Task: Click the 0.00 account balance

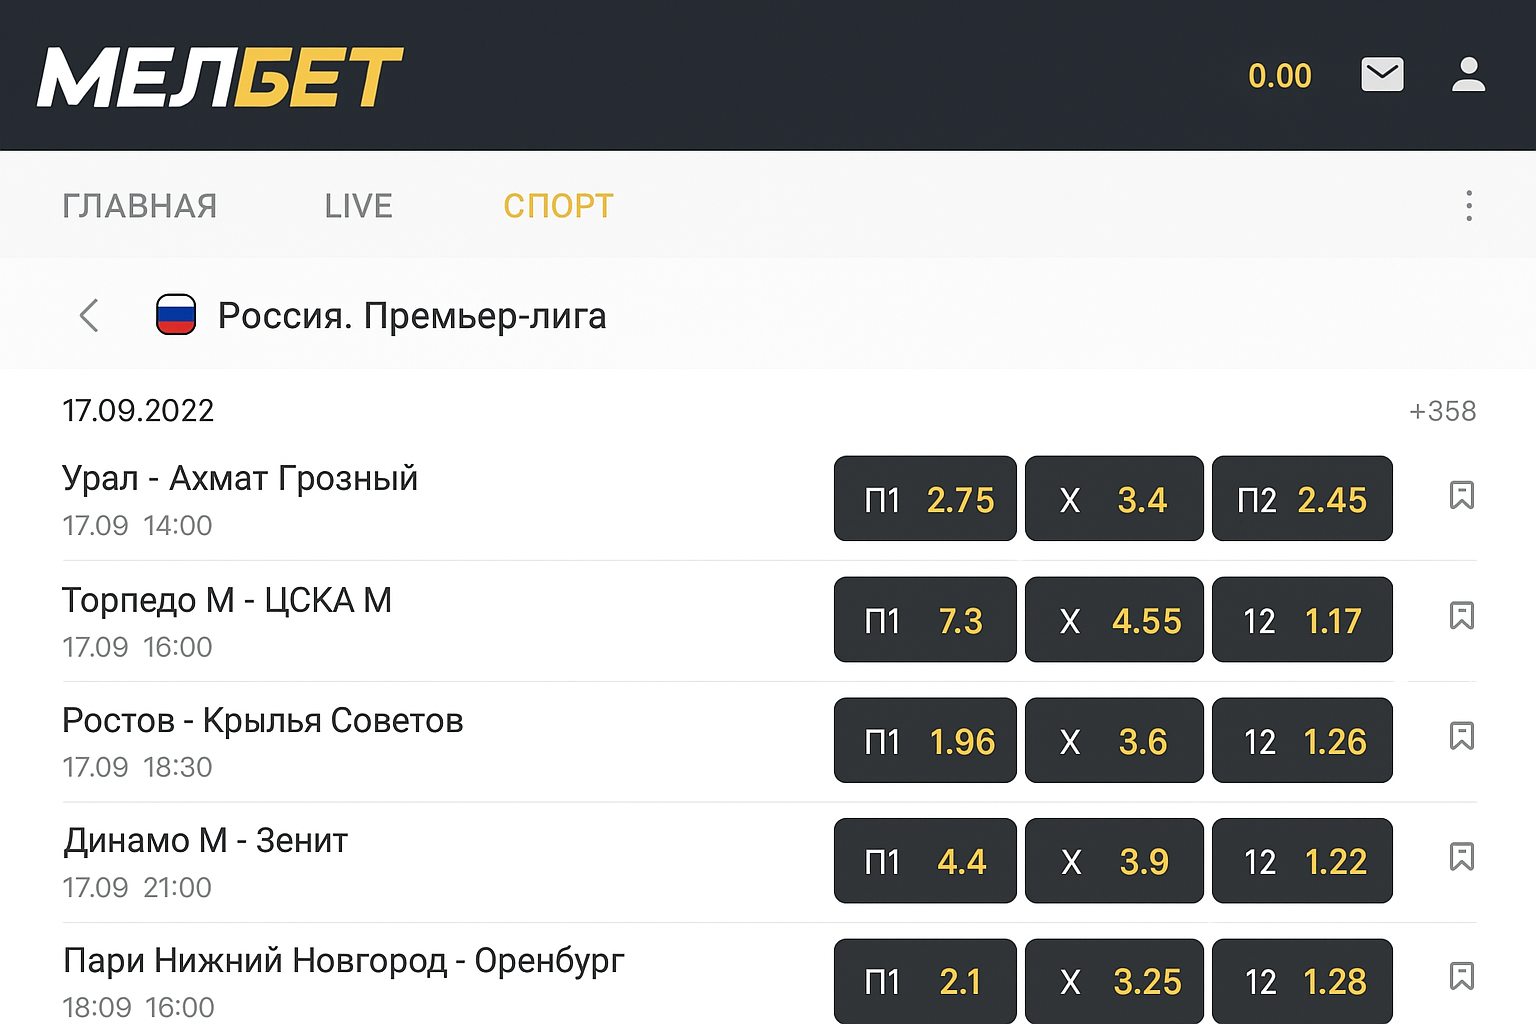Action: 1279,76
